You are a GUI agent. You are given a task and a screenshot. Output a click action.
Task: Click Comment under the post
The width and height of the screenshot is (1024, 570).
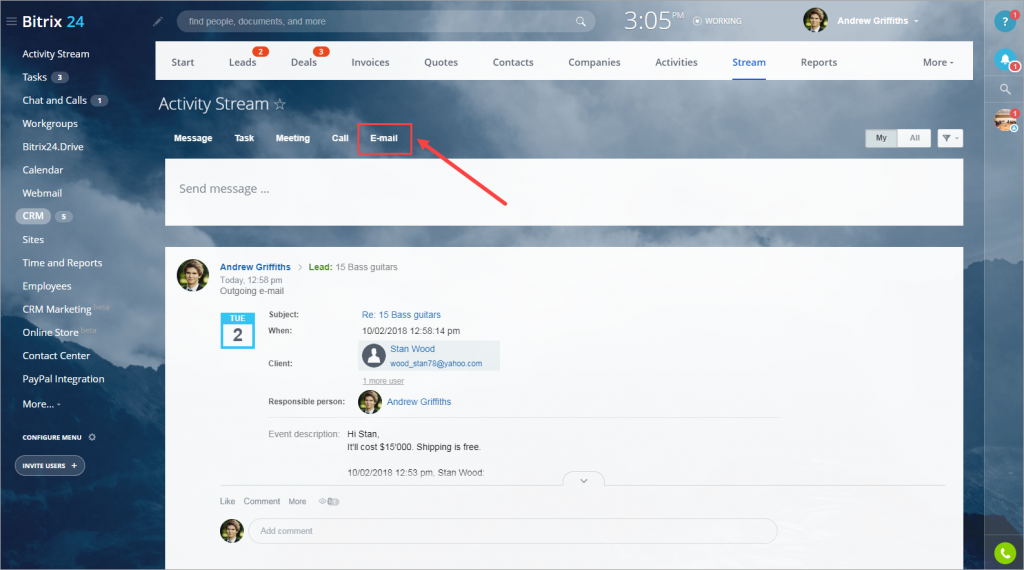(x=262, y=501)
